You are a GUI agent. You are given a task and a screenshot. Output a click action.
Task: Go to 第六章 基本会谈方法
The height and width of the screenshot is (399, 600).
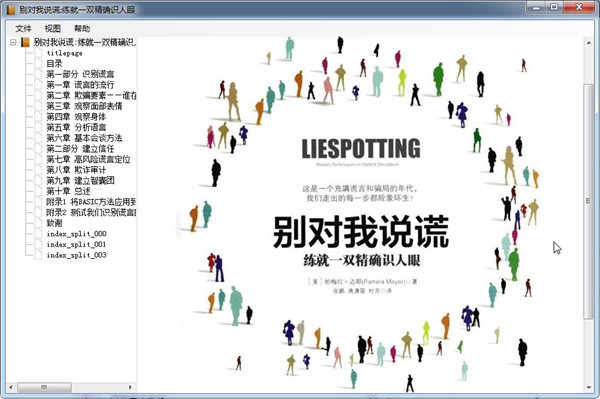84,138
